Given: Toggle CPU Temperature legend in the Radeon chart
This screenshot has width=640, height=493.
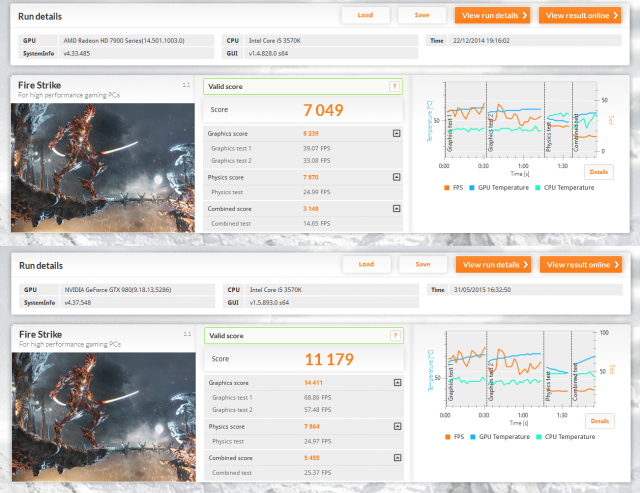Looking at the screenshot, I should tap(560, 187).
